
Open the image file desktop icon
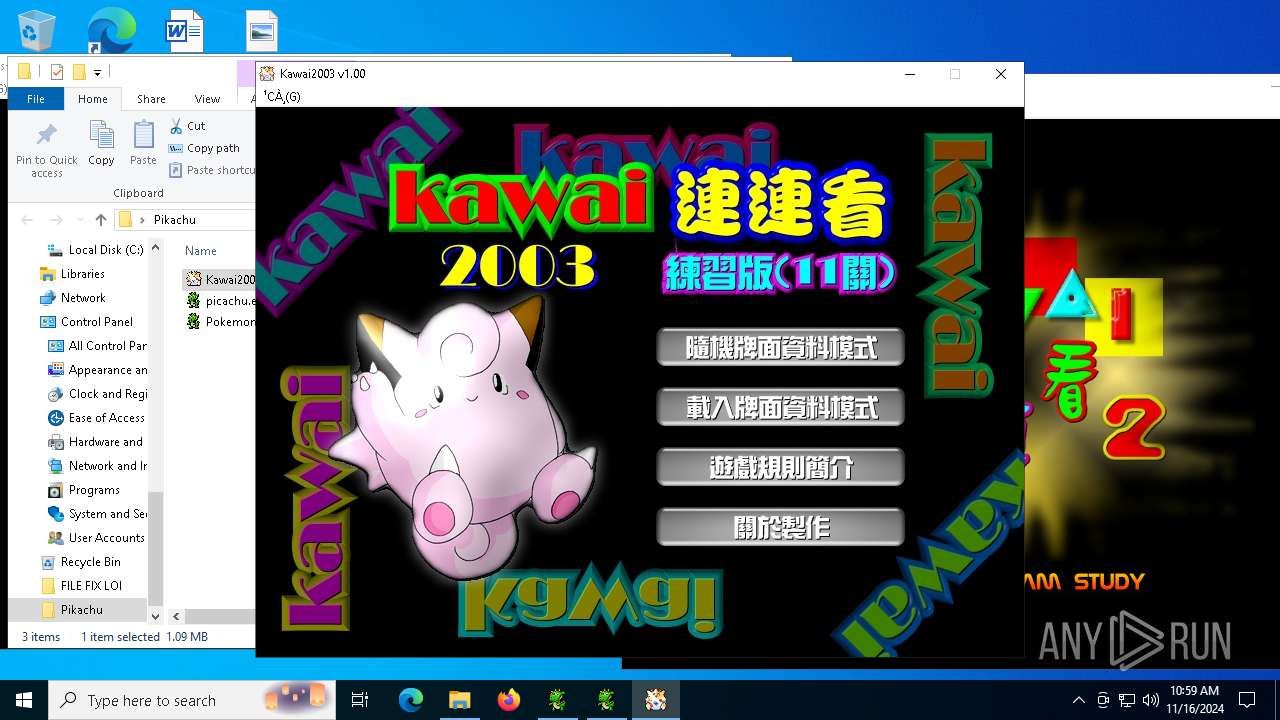point(262,30)
